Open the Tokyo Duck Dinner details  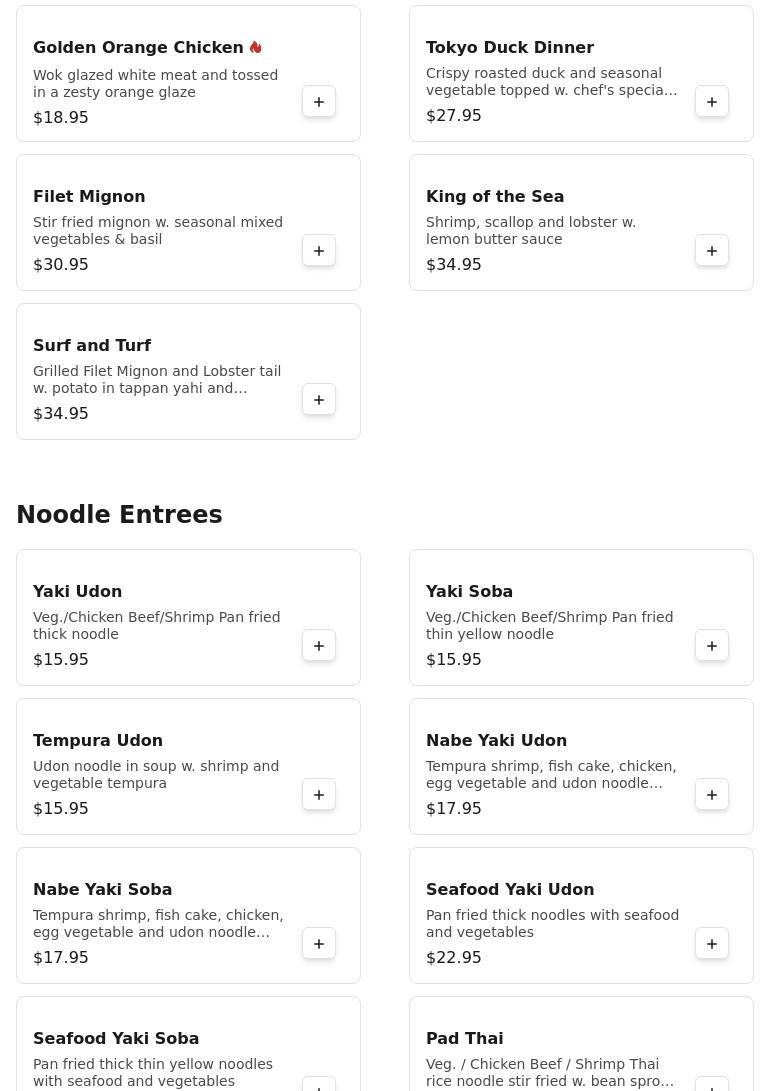tap(509, 48)
